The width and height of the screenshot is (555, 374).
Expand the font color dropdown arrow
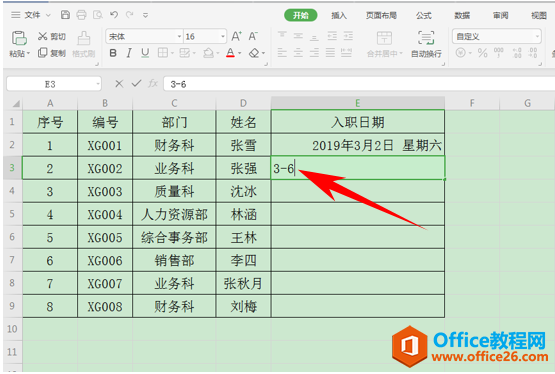coord(240,53)
